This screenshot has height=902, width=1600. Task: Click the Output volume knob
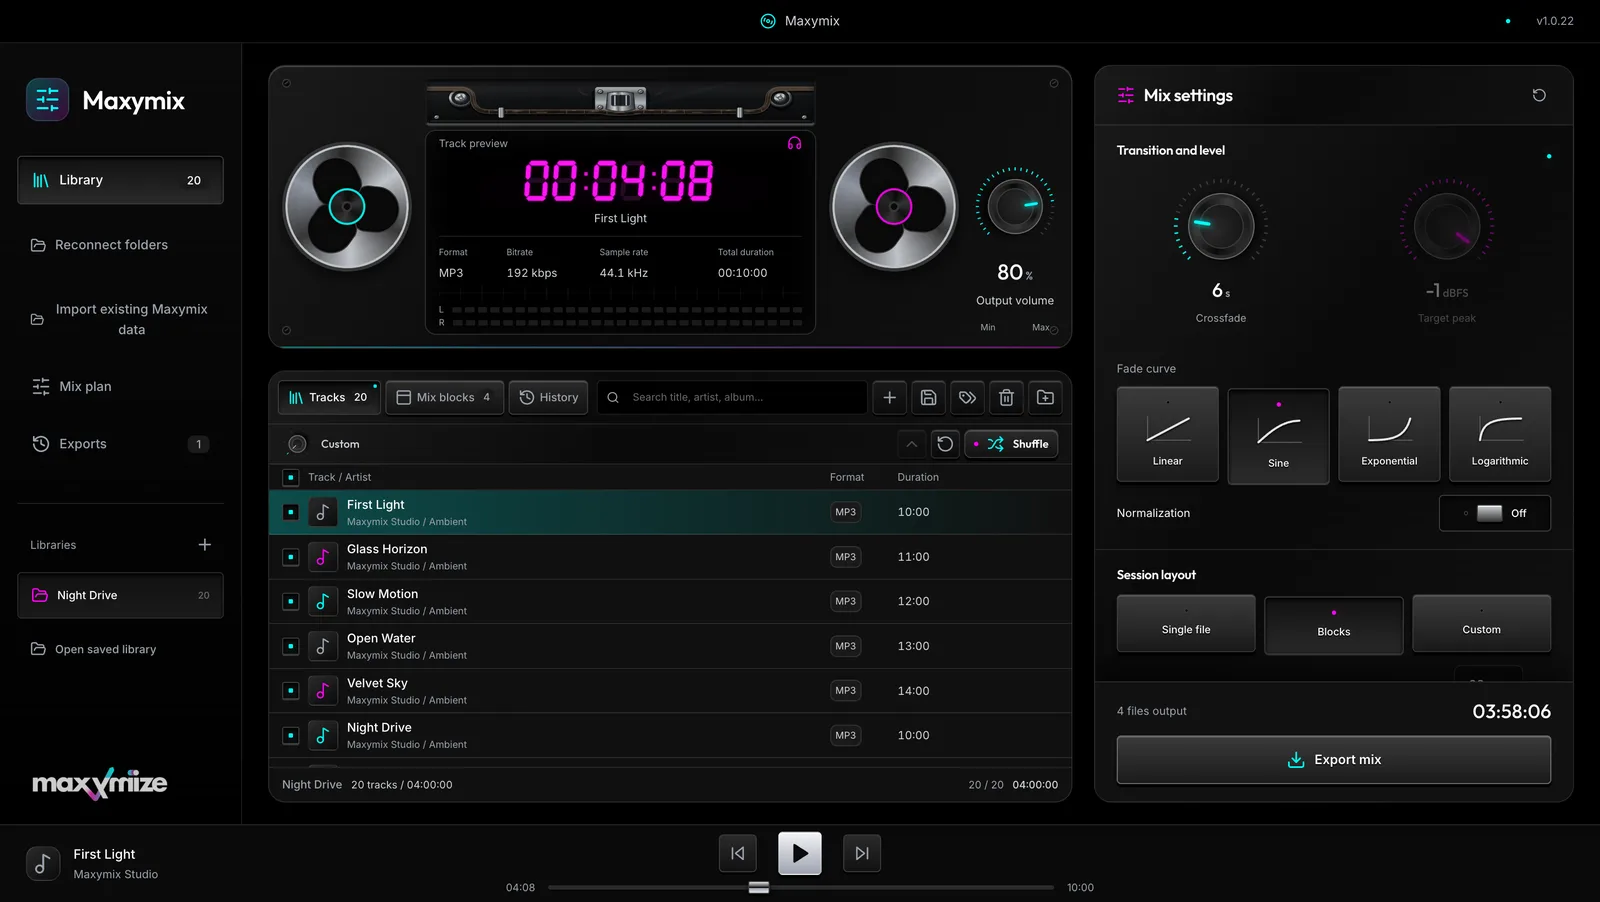pyautogui.click(x=1015, y=207)
